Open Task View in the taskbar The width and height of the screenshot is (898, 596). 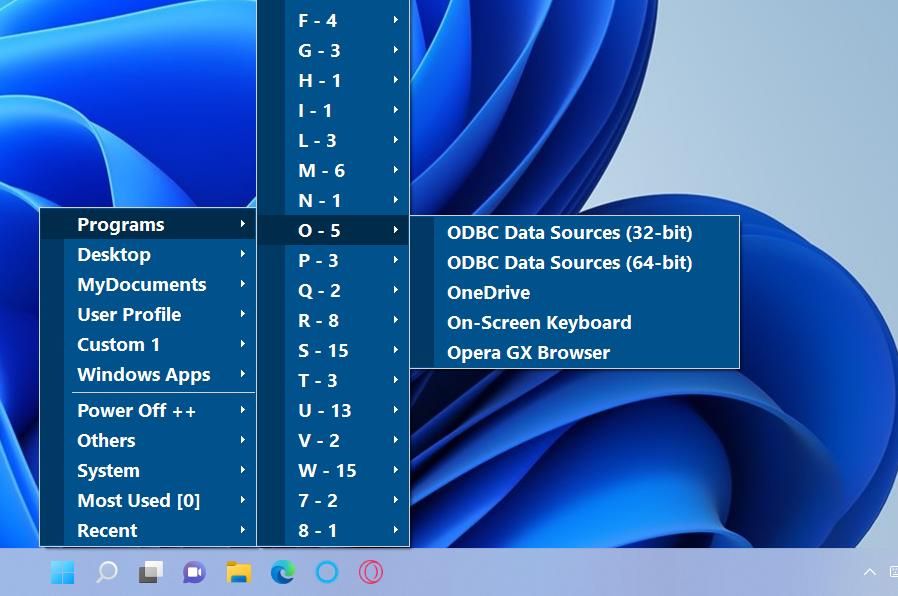pos(151,572)
